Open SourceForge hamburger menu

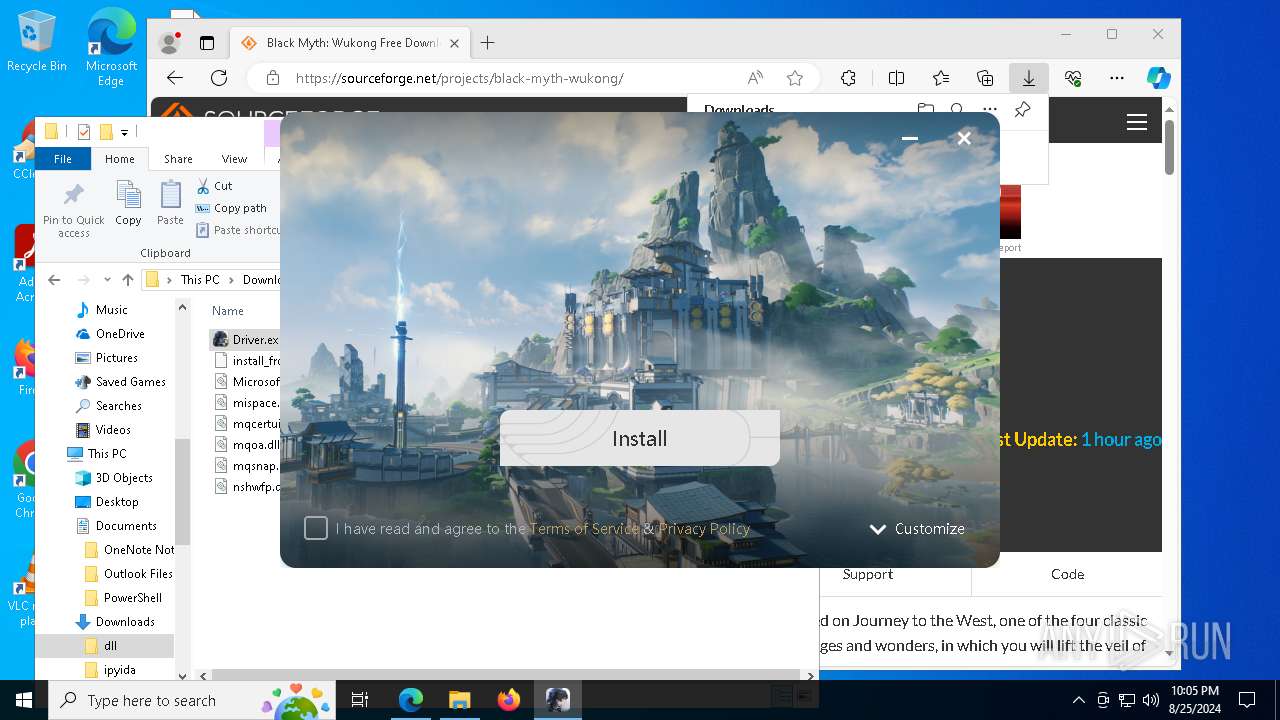click(x=1136, y=122)
